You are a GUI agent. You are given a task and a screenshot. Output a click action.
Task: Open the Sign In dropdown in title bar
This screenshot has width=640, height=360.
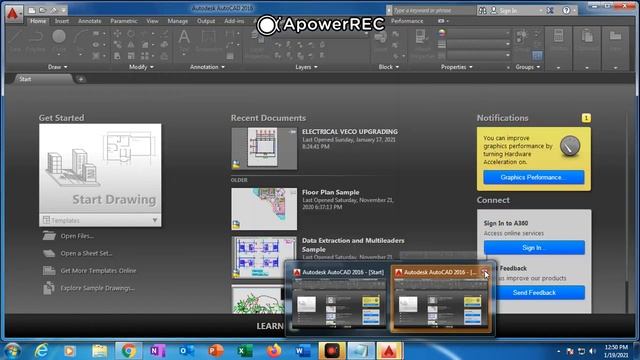coord(540,11)
